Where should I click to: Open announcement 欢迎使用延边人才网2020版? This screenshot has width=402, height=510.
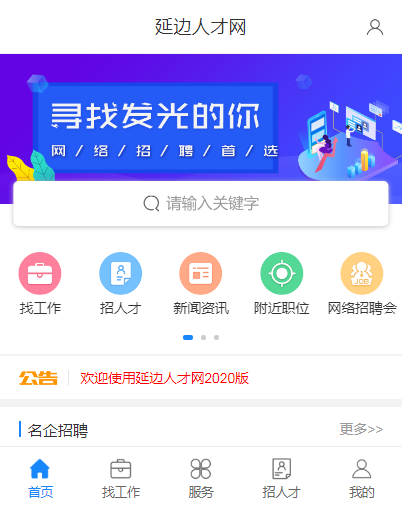pyautogui.click(x=164, y=378)
